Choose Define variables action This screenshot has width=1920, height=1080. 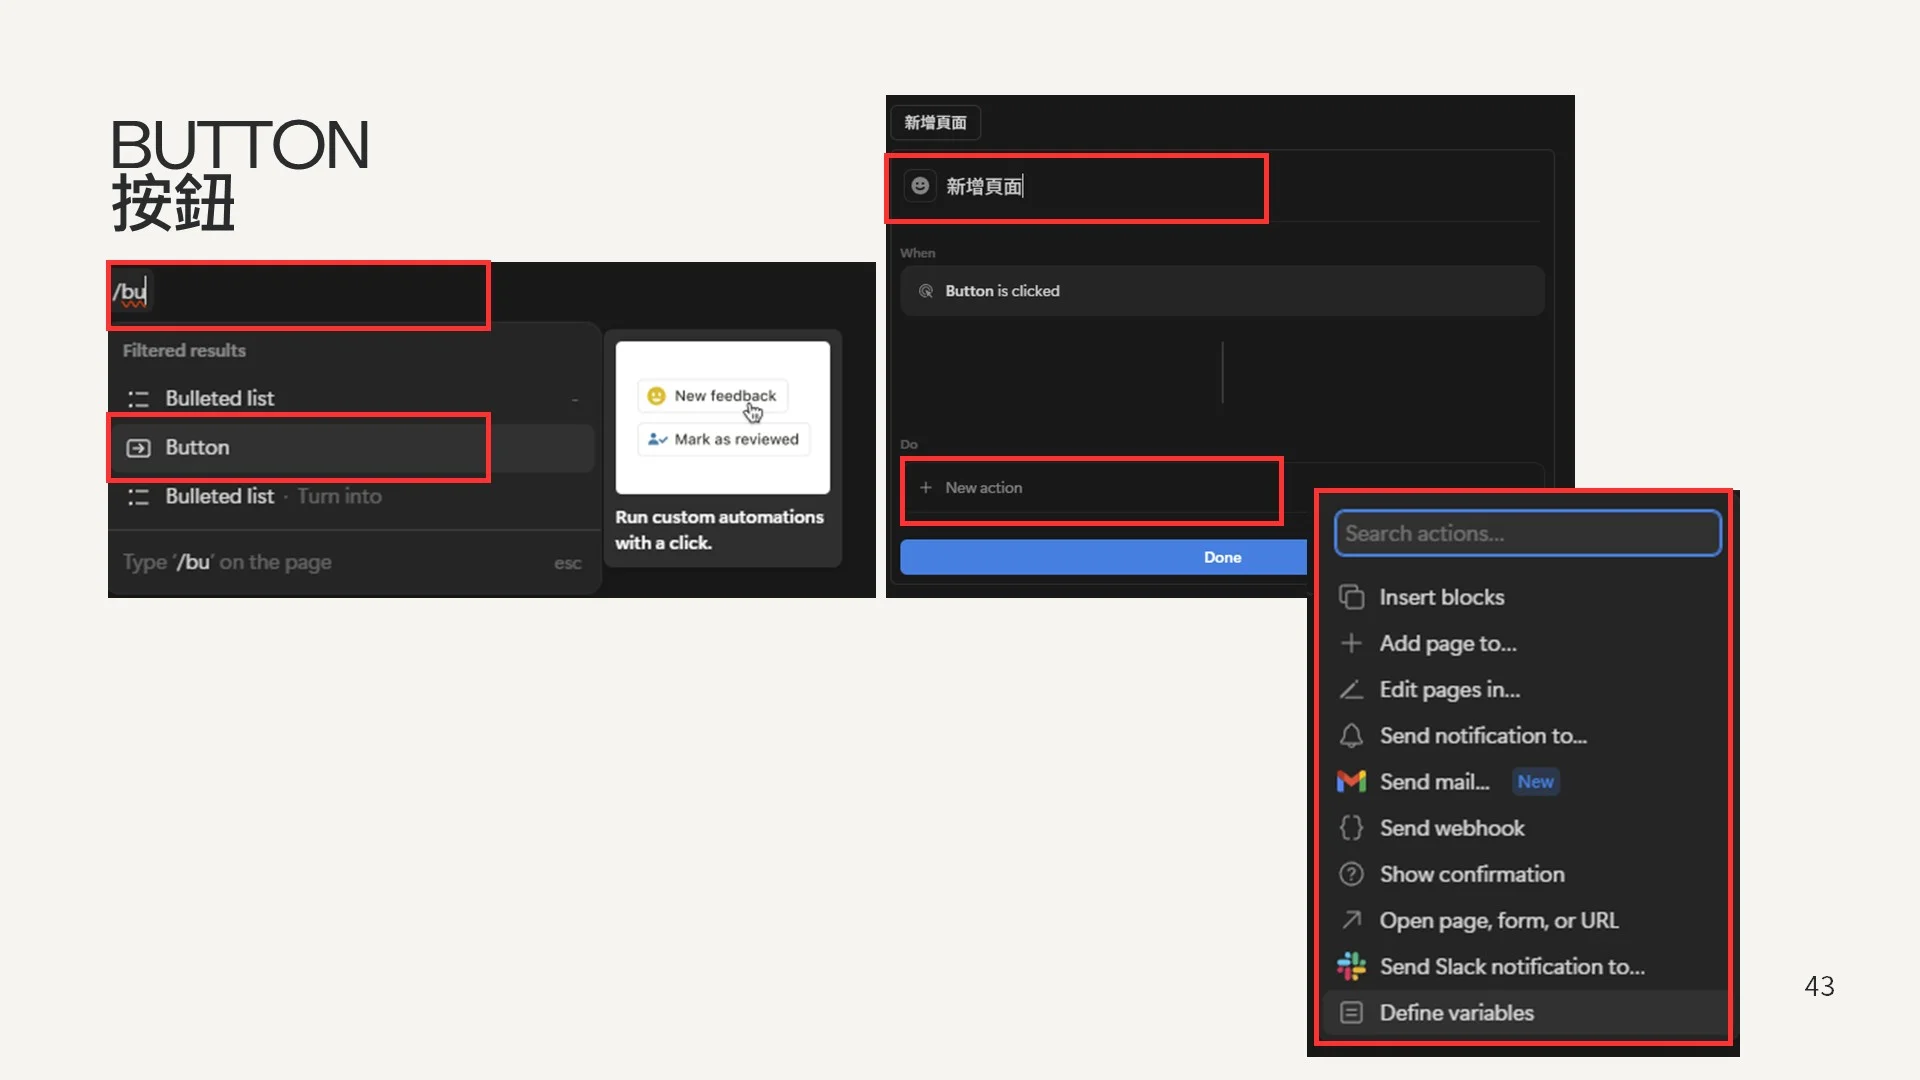(1456, 1013)
